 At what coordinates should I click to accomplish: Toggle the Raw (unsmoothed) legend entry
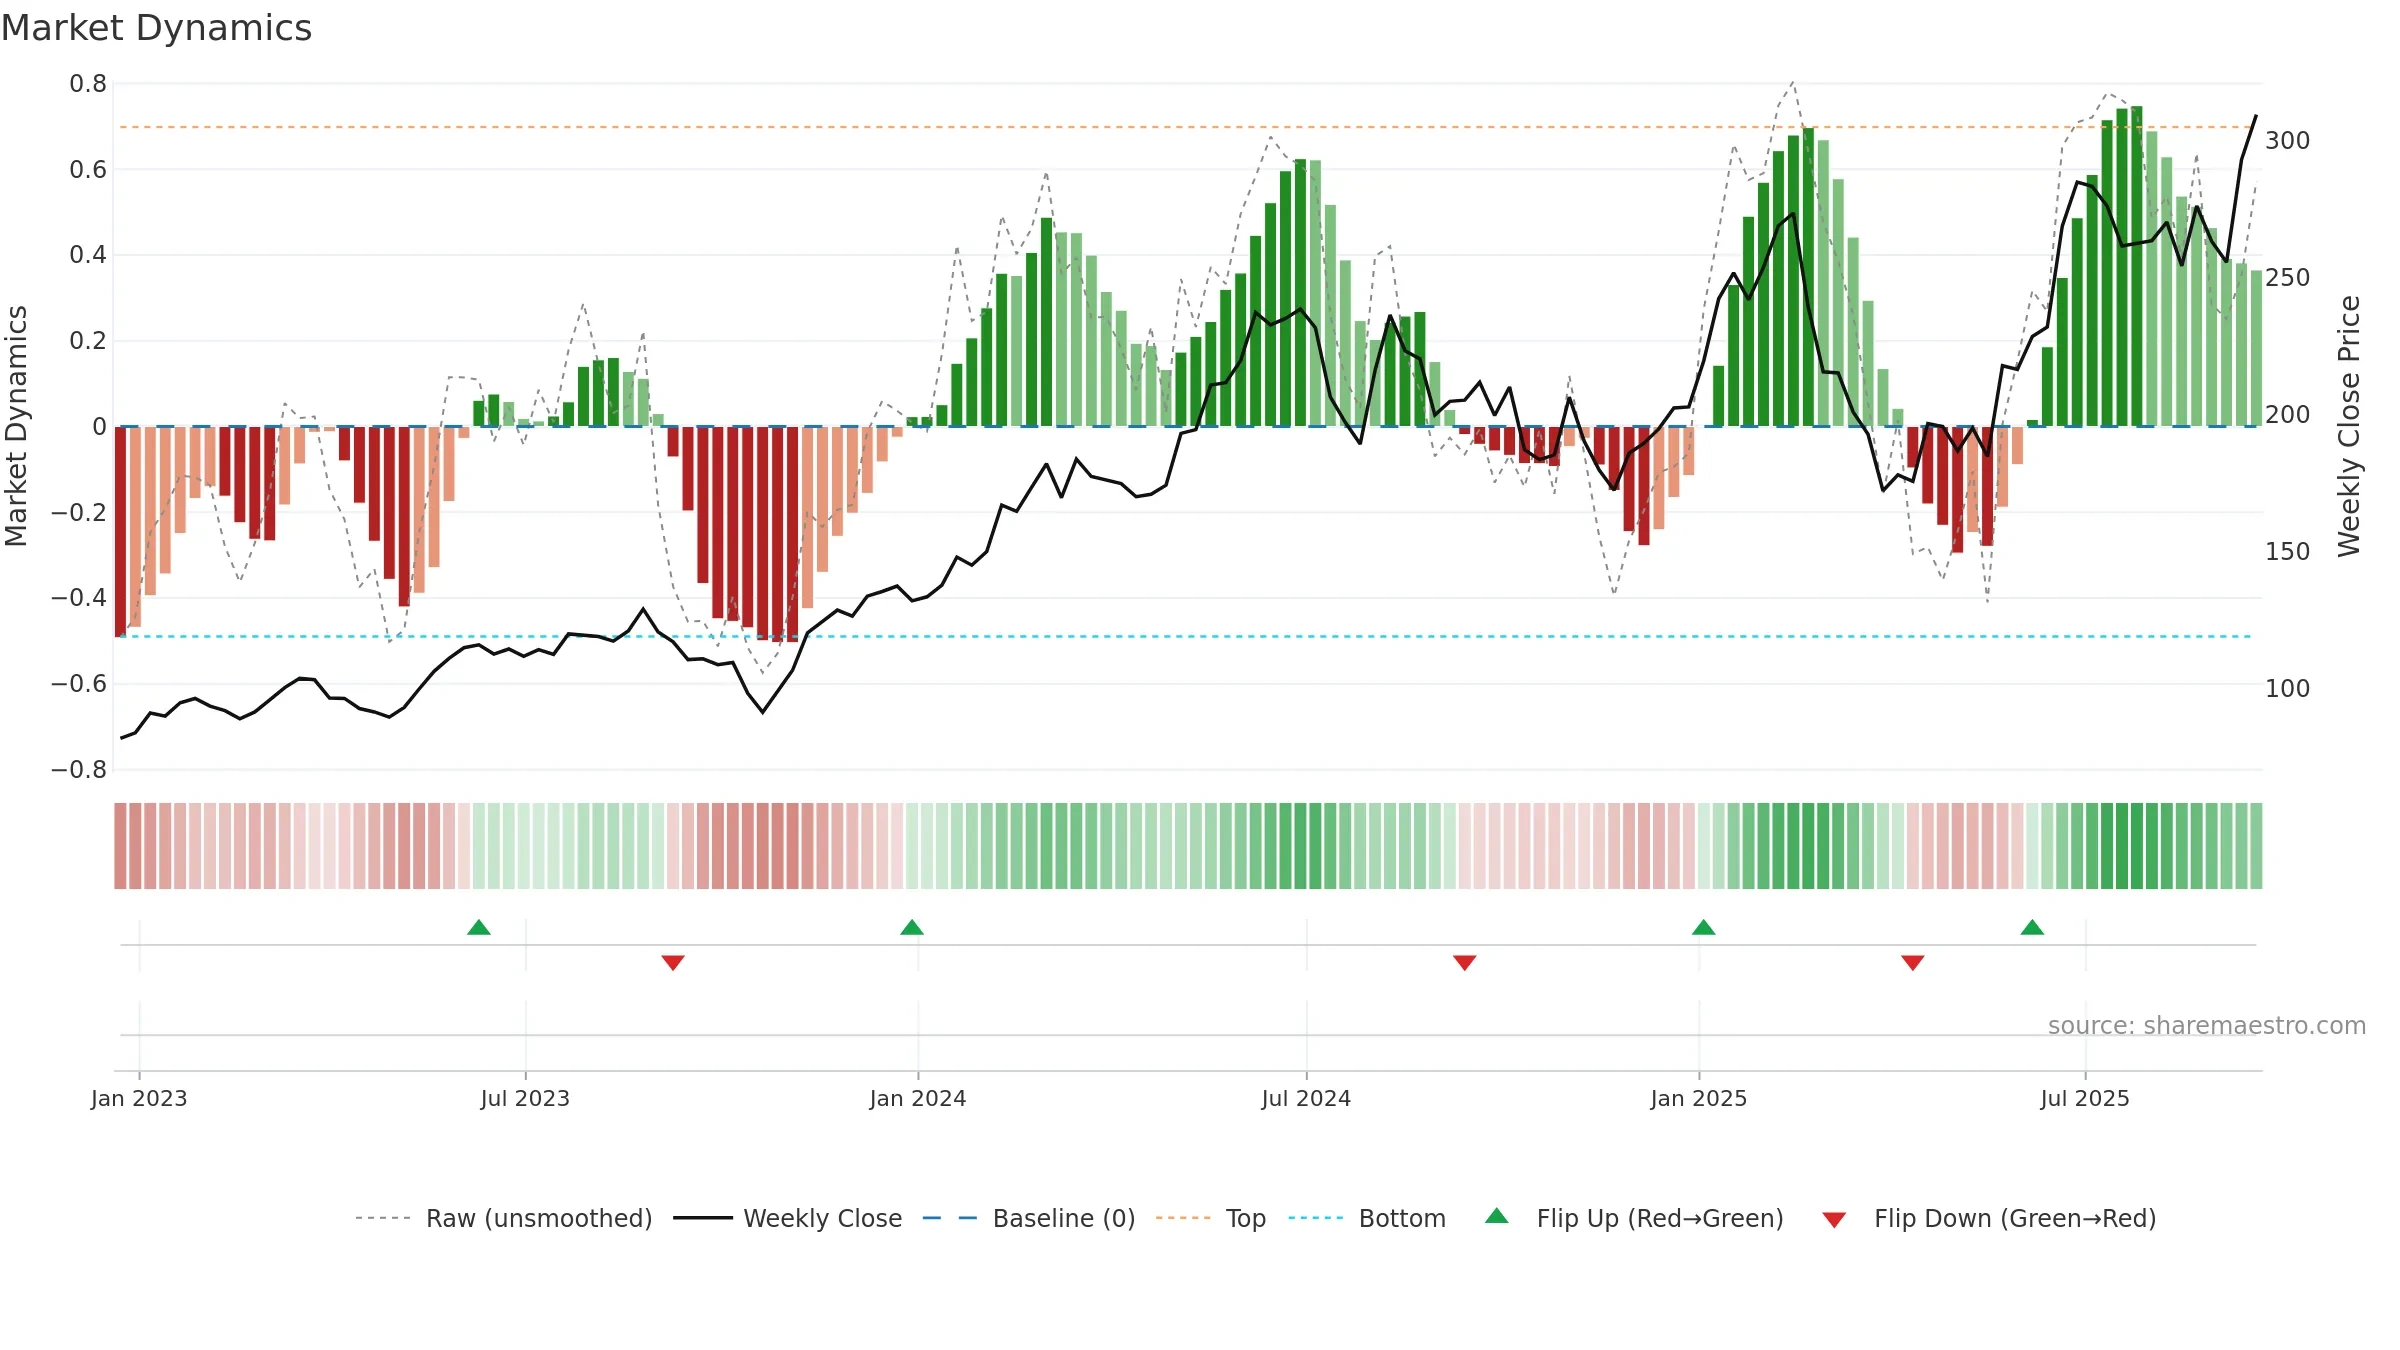(503, 1218)
